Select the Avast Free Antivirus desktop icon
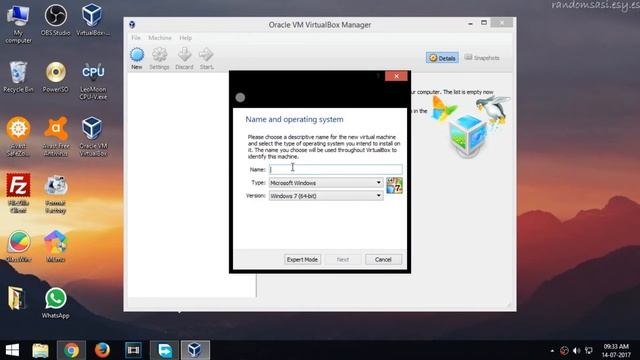The height and width of the screenshot is (360, 640). coord(56,137)
